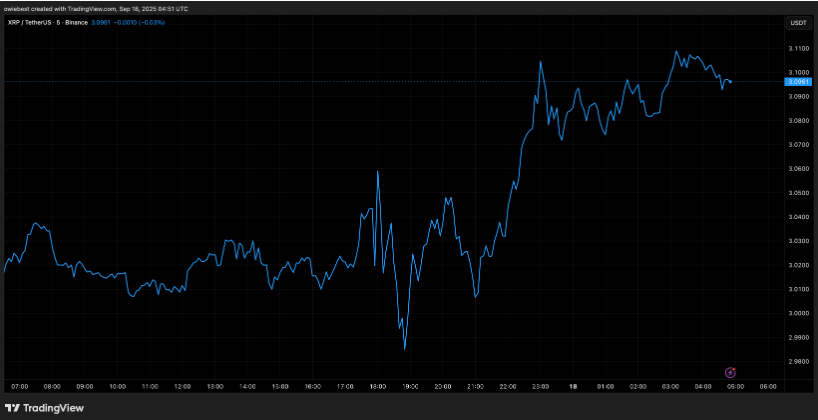This screenshot has height=420, width=818.
Task: Click the 07:00 label on time axis
Action: click(x=20, y=385)
